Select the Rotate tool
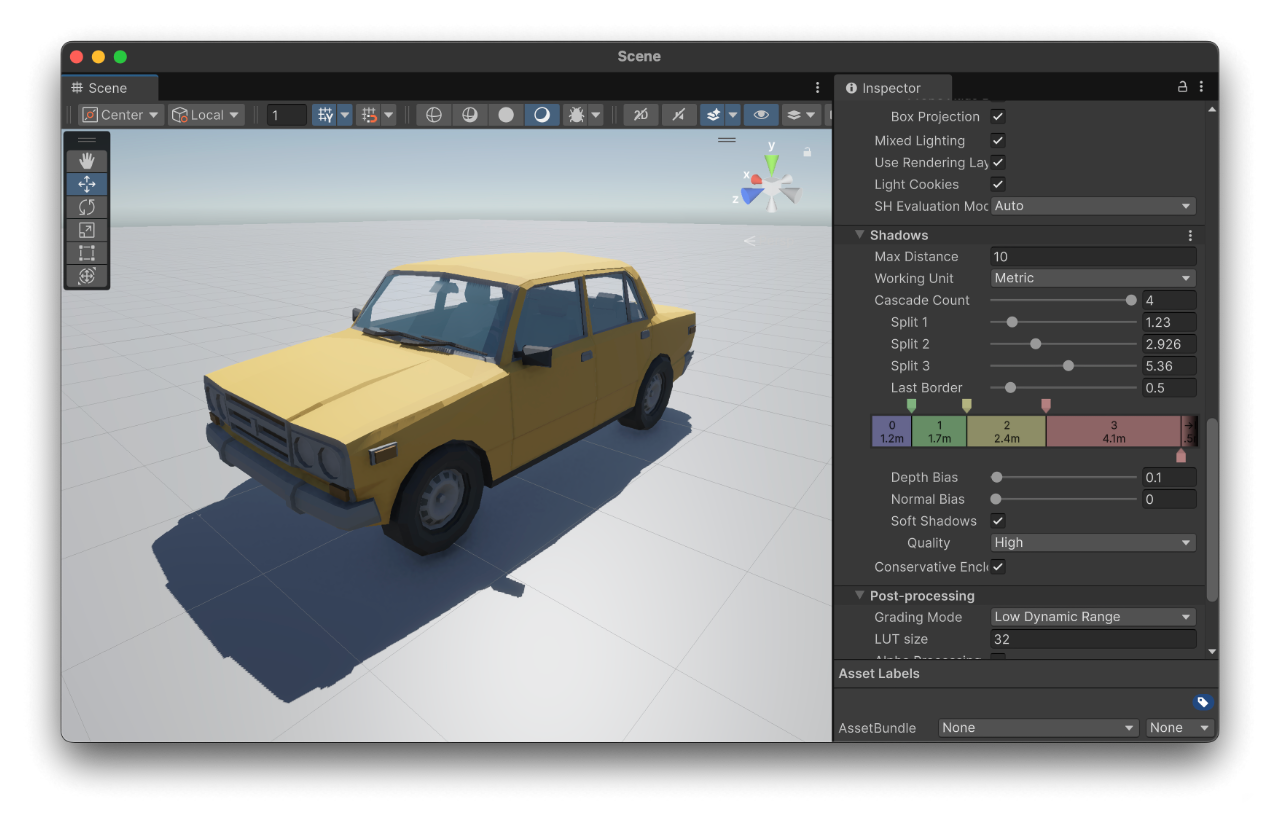 point(87,206)
